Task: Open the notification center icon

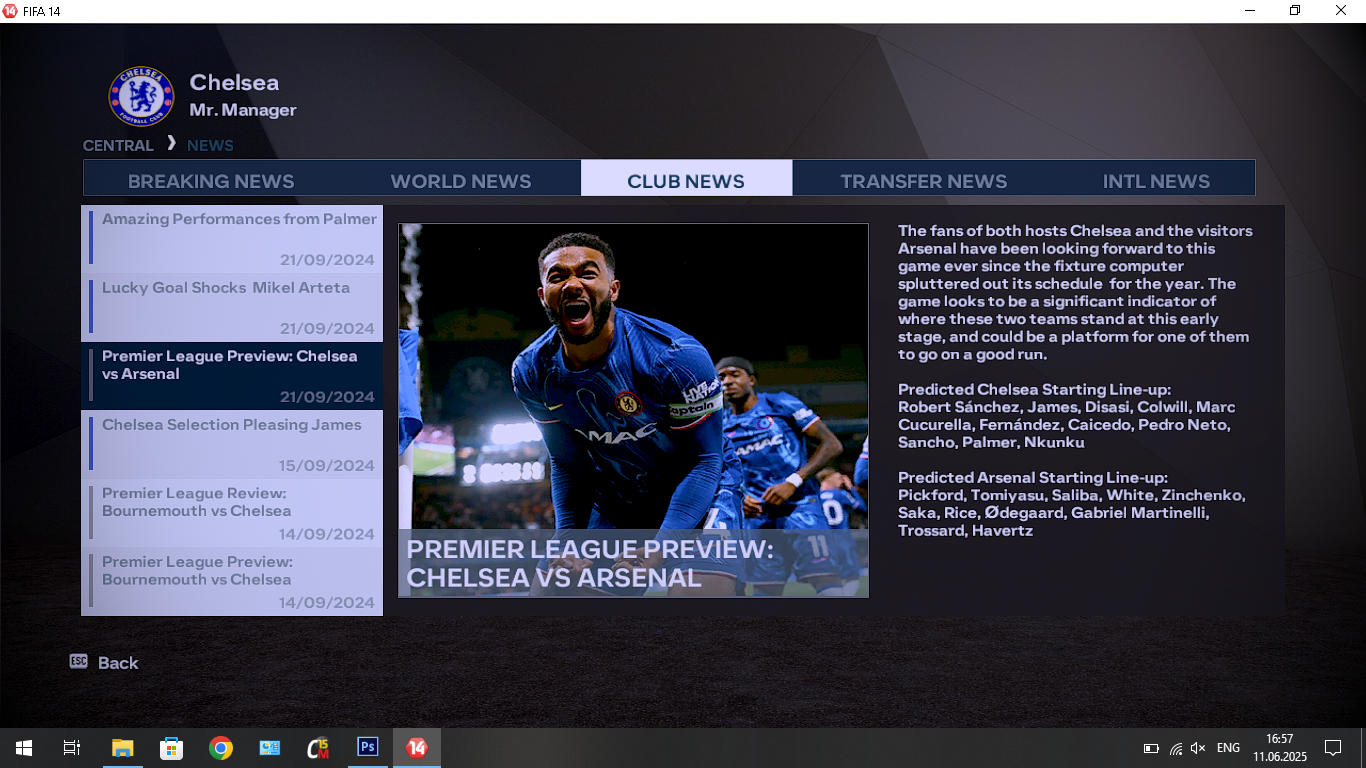Action: point(1332,748)
